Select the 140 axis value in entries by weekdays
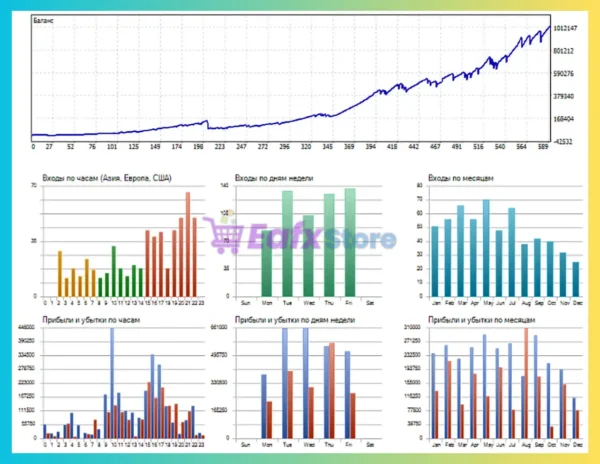 [x=224, y=186]
